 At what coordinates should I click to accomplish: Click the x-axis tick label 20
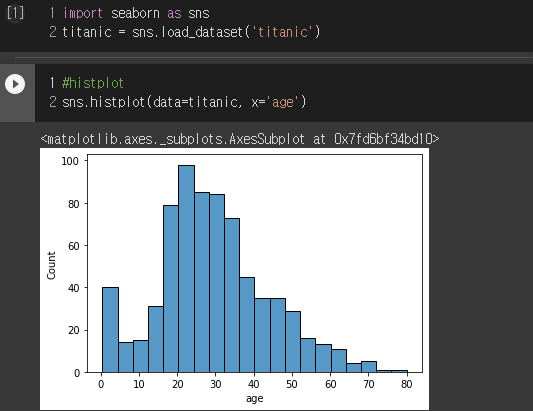tap(177, 384)
